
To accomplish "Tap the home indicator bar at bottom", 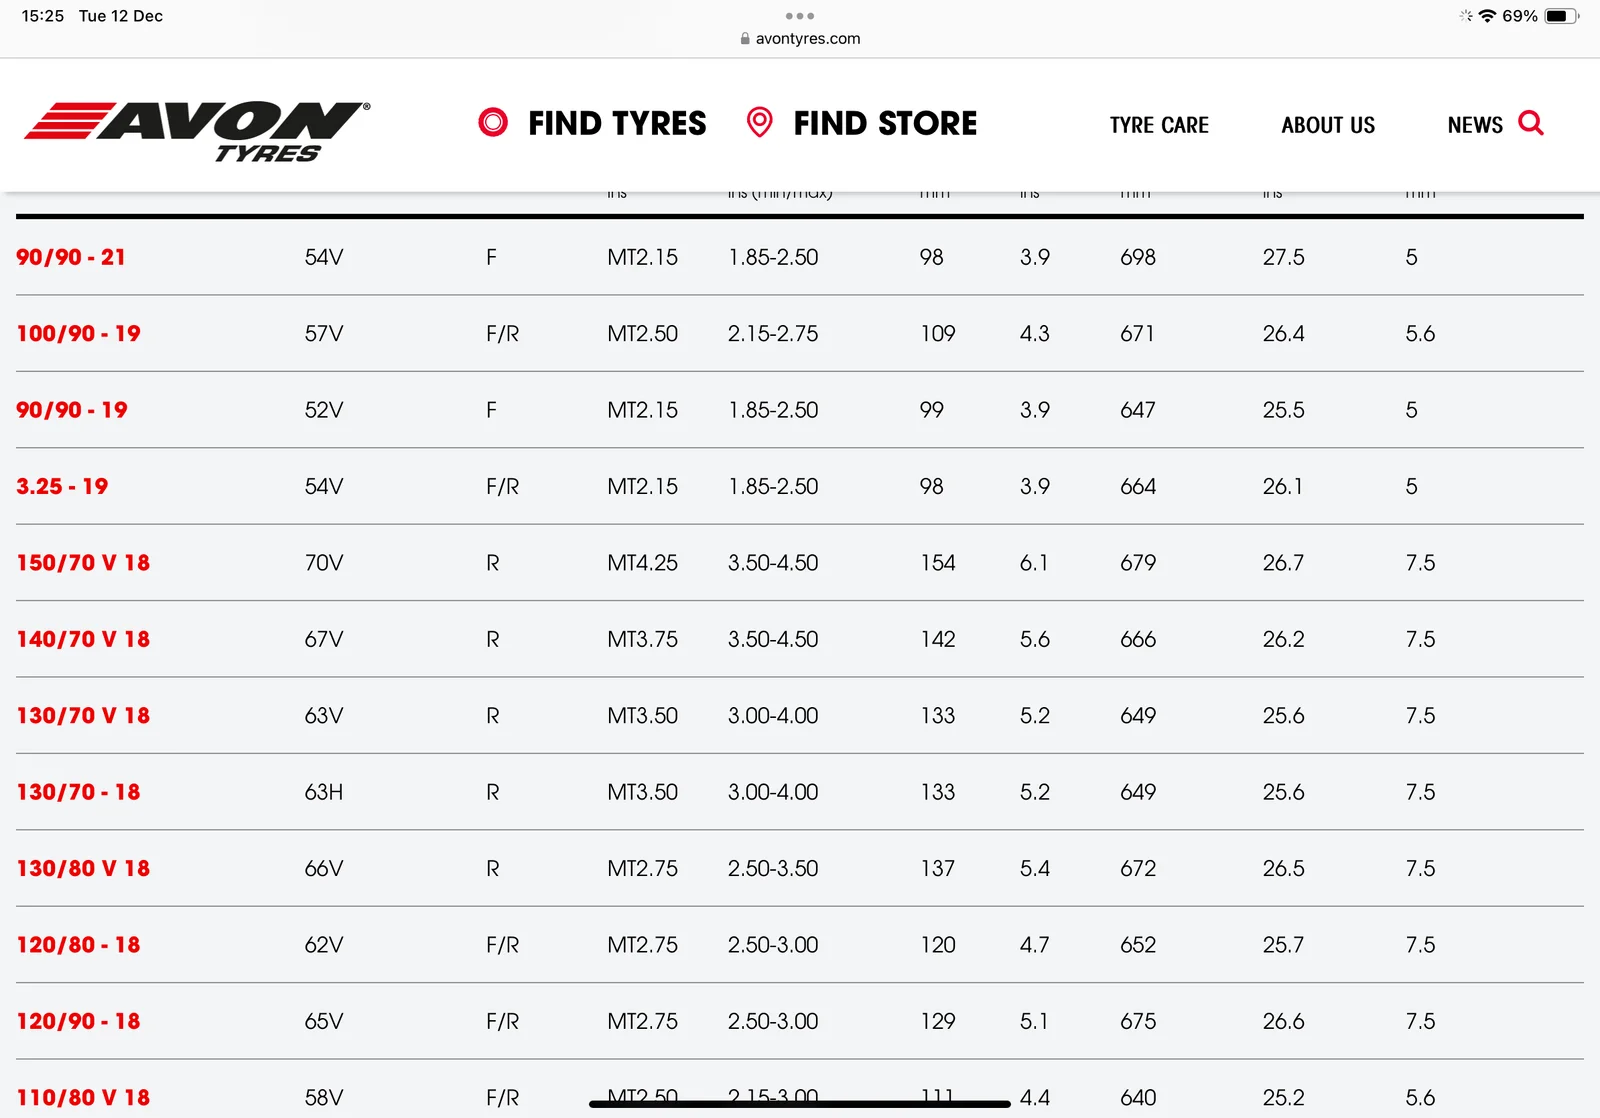I will coord(800,1104).
